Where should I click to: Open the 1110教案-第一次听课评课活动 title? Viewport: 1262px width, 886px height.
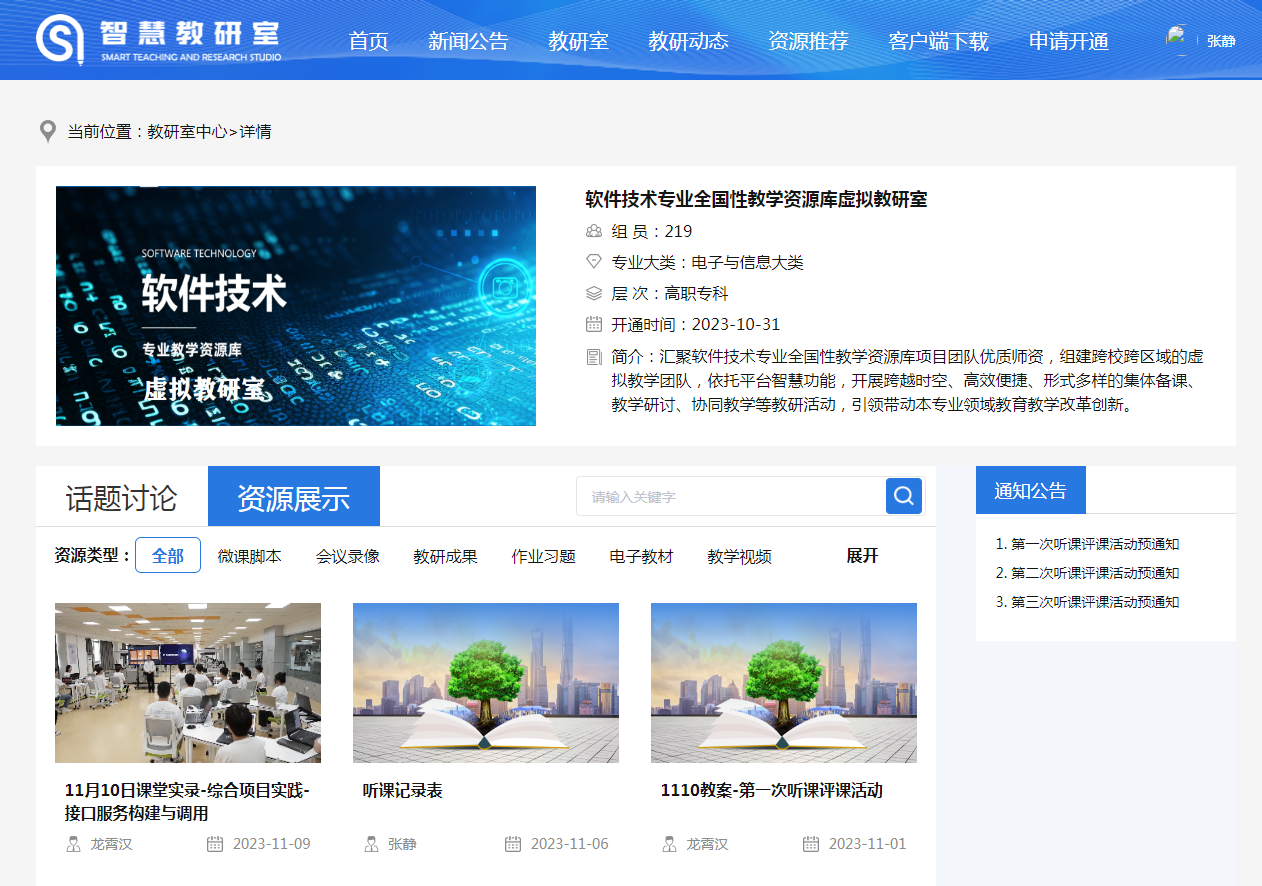point(772,790)
